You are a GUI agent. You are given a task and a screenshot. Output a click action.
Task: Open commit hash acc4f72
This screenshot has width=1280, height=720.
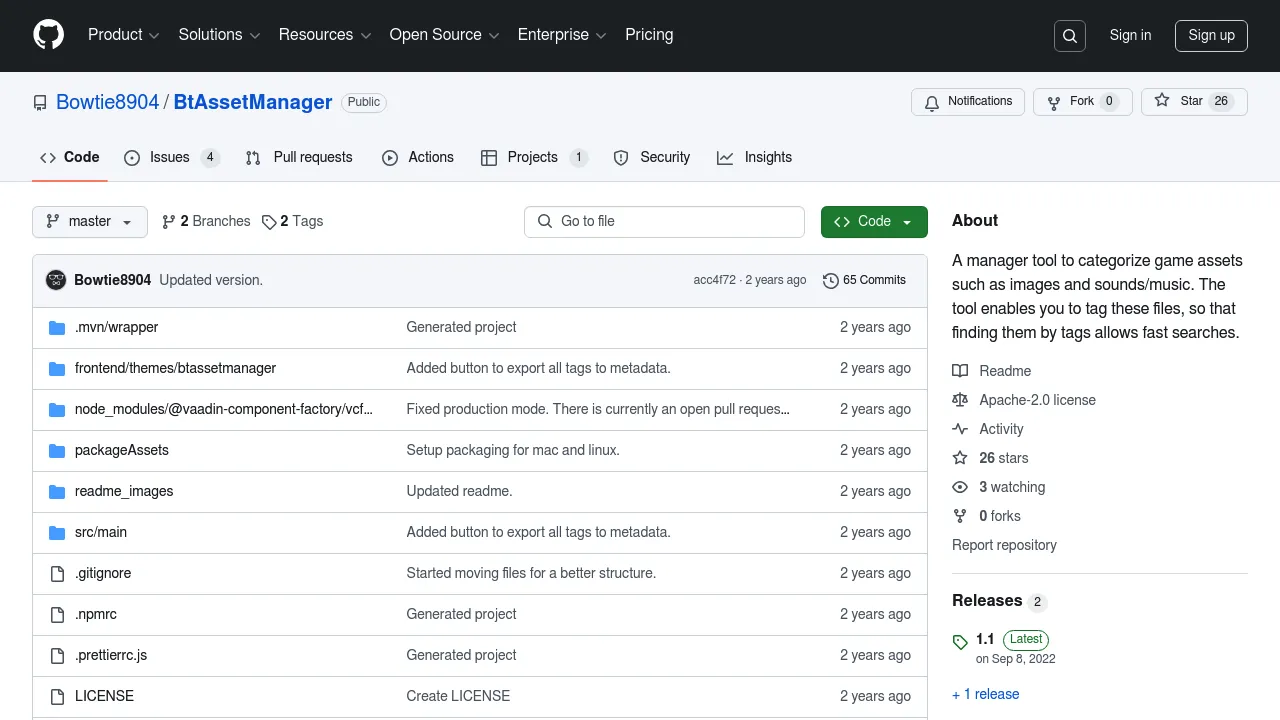pos(714,280)
